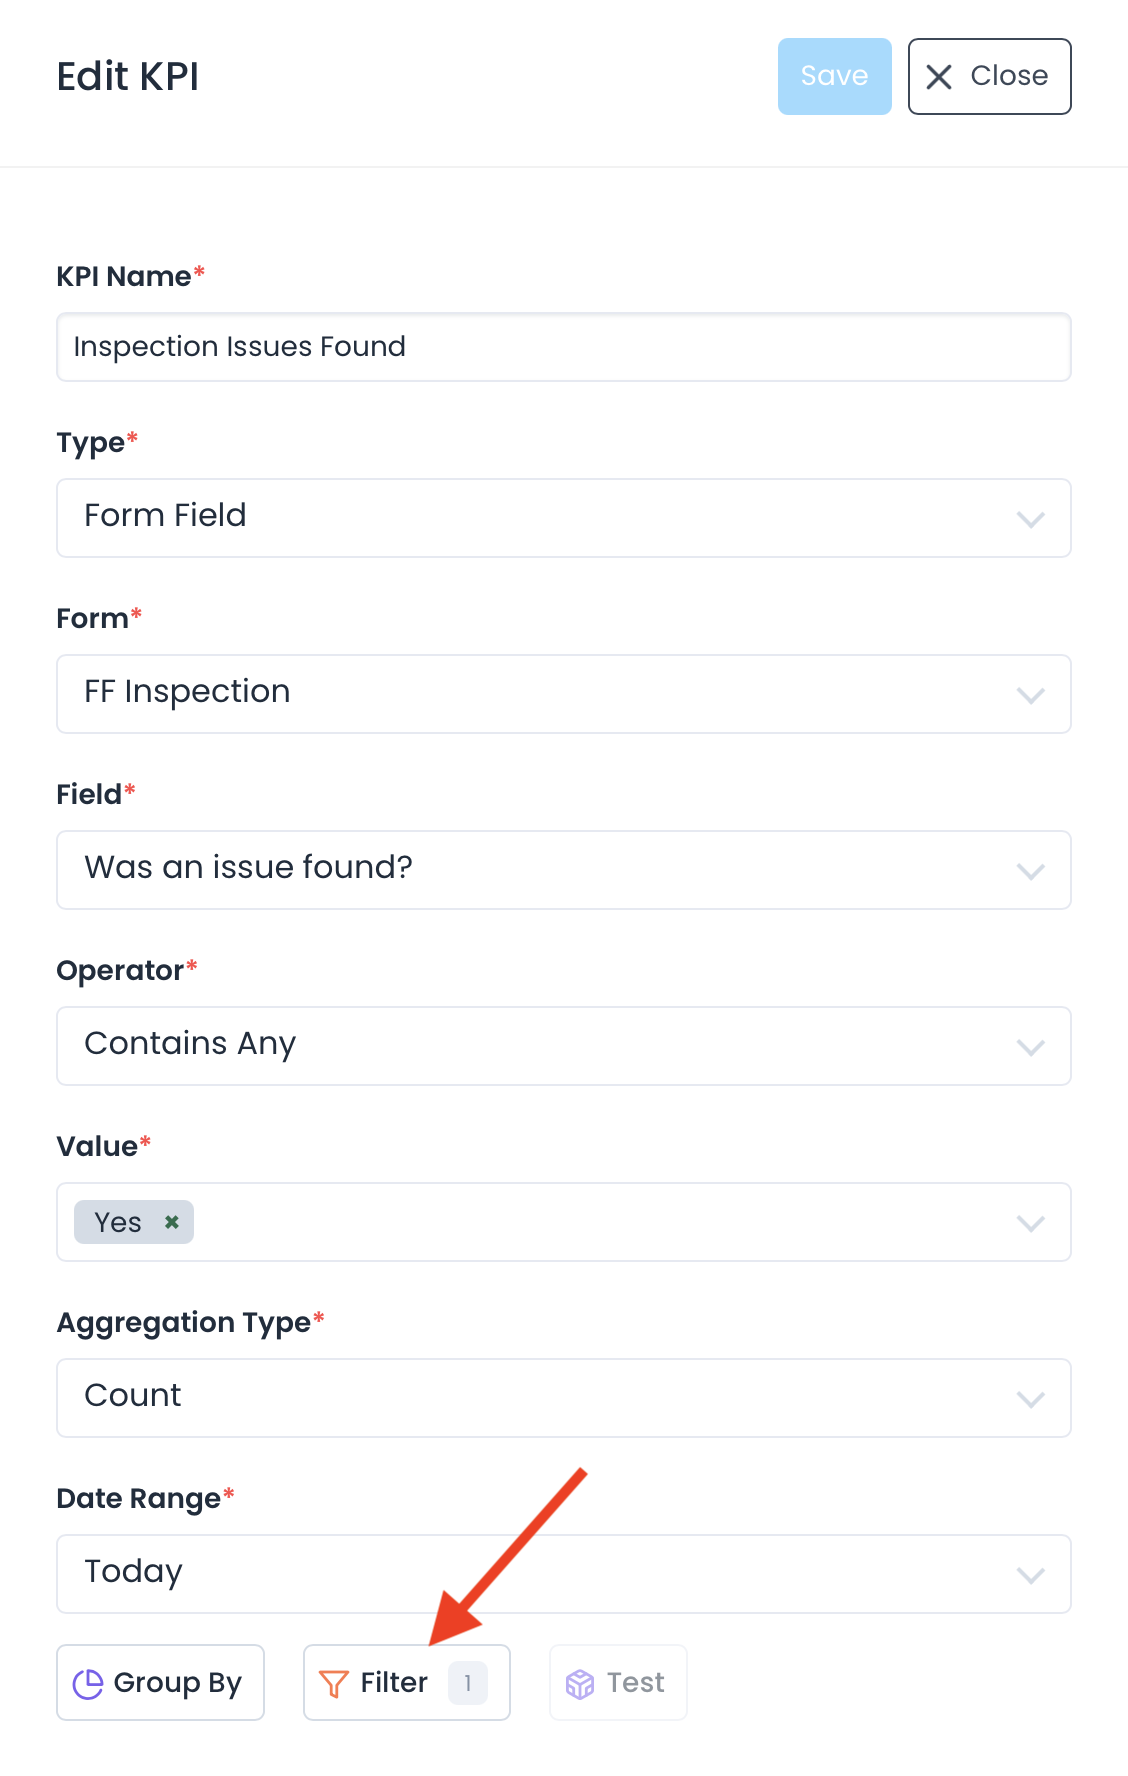Click the Test button label

click(636, 1683)
